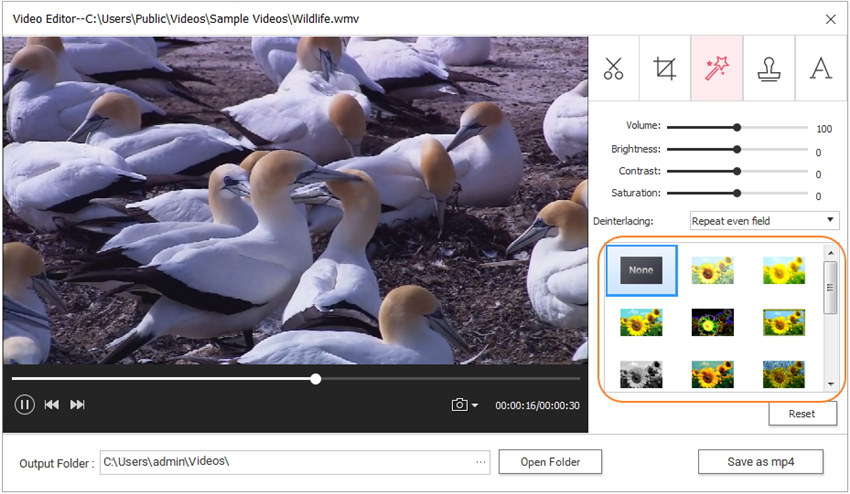Choose the black-and-white sunflower effect
This screenshot has width=850, height=494.
(641, 374)
